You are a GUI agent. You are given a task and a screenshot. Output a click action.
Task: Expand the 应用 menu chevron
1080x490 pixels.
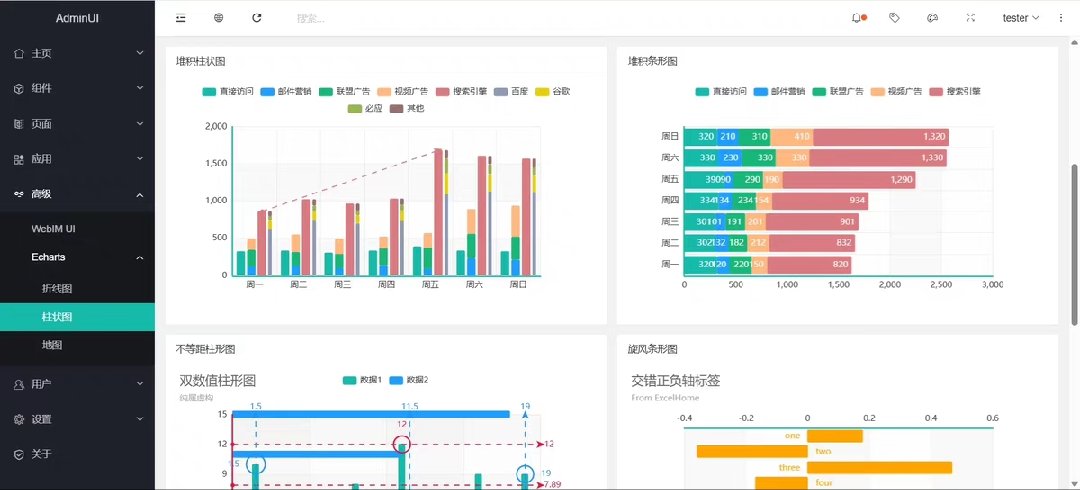(140, 159)
